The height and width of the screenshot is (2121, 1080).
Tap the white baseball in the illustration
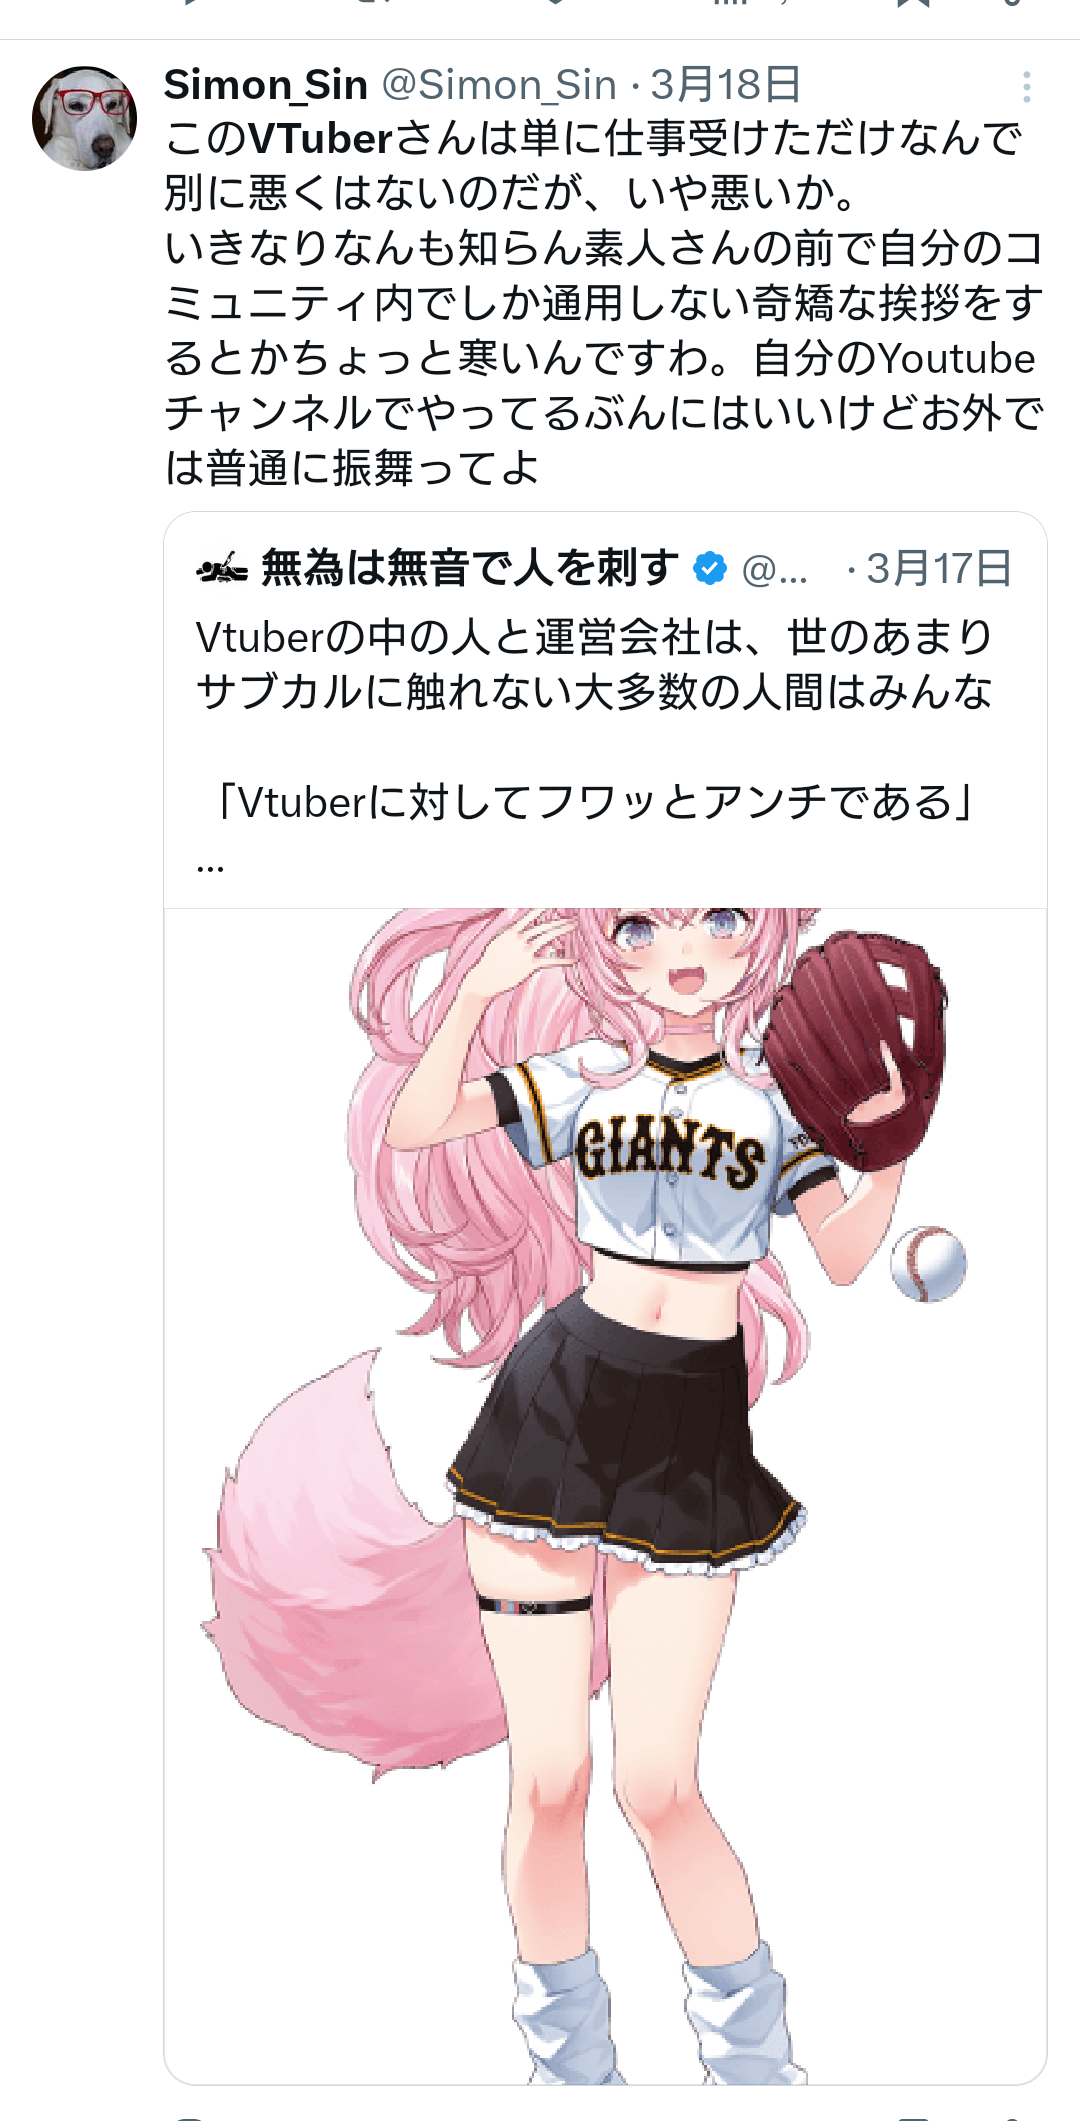(x=928, y=1264)
